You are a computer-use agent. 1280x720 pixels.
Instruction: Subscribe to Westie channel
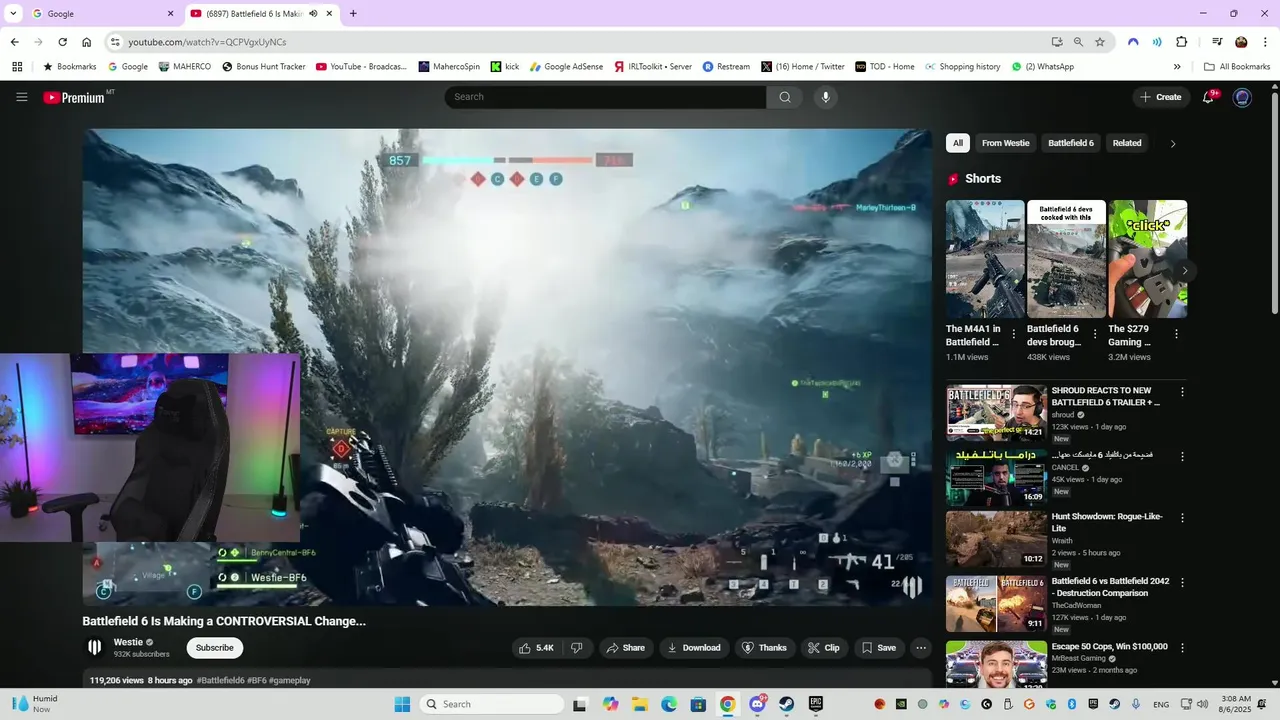(x=215, y=648)
